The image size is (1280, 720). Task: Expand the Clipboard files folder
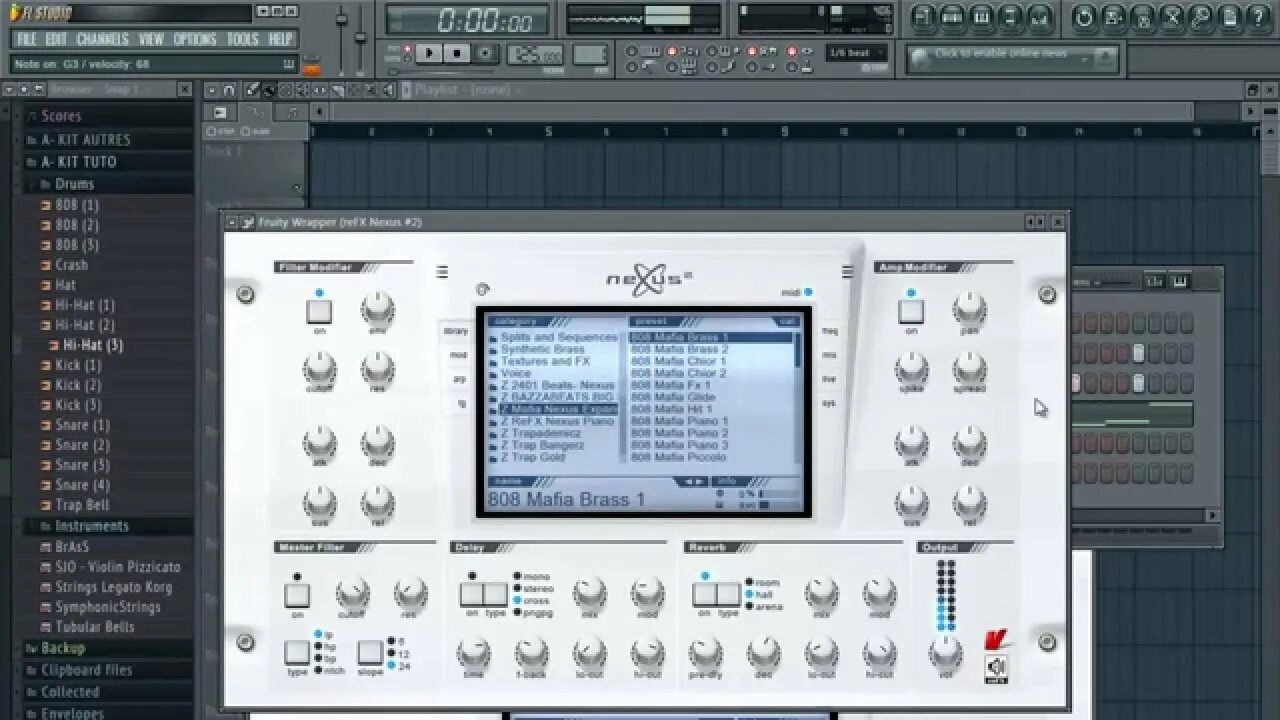coord(86,670)
